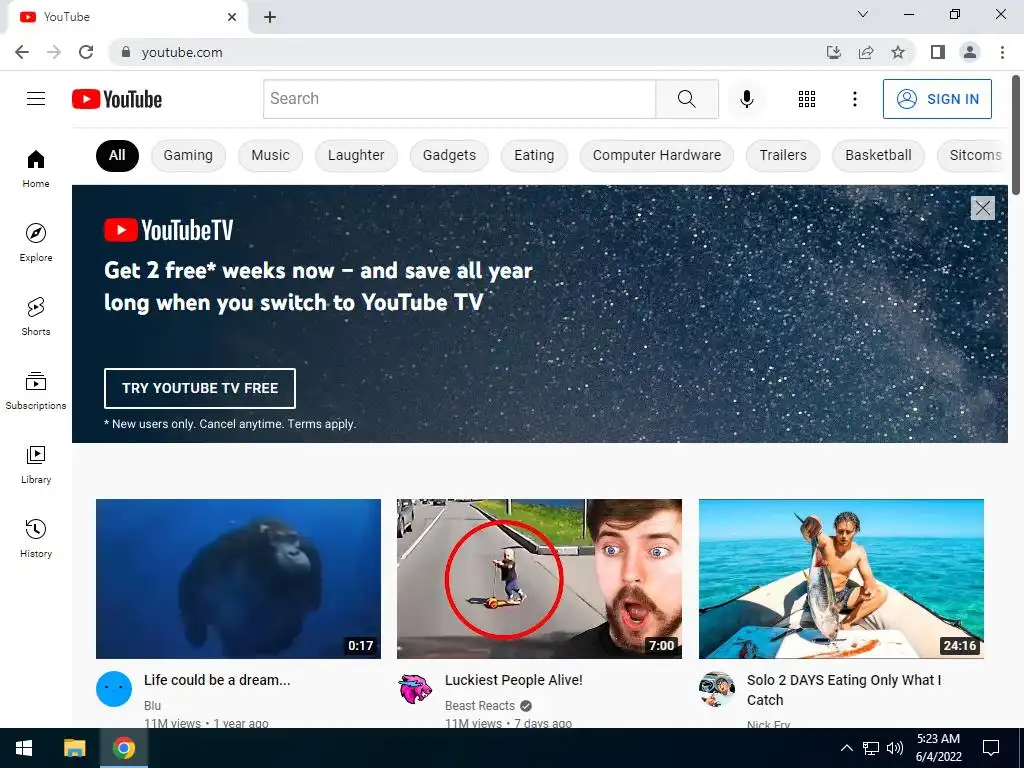Open the Windows Start menu

[x=24, y=748]
